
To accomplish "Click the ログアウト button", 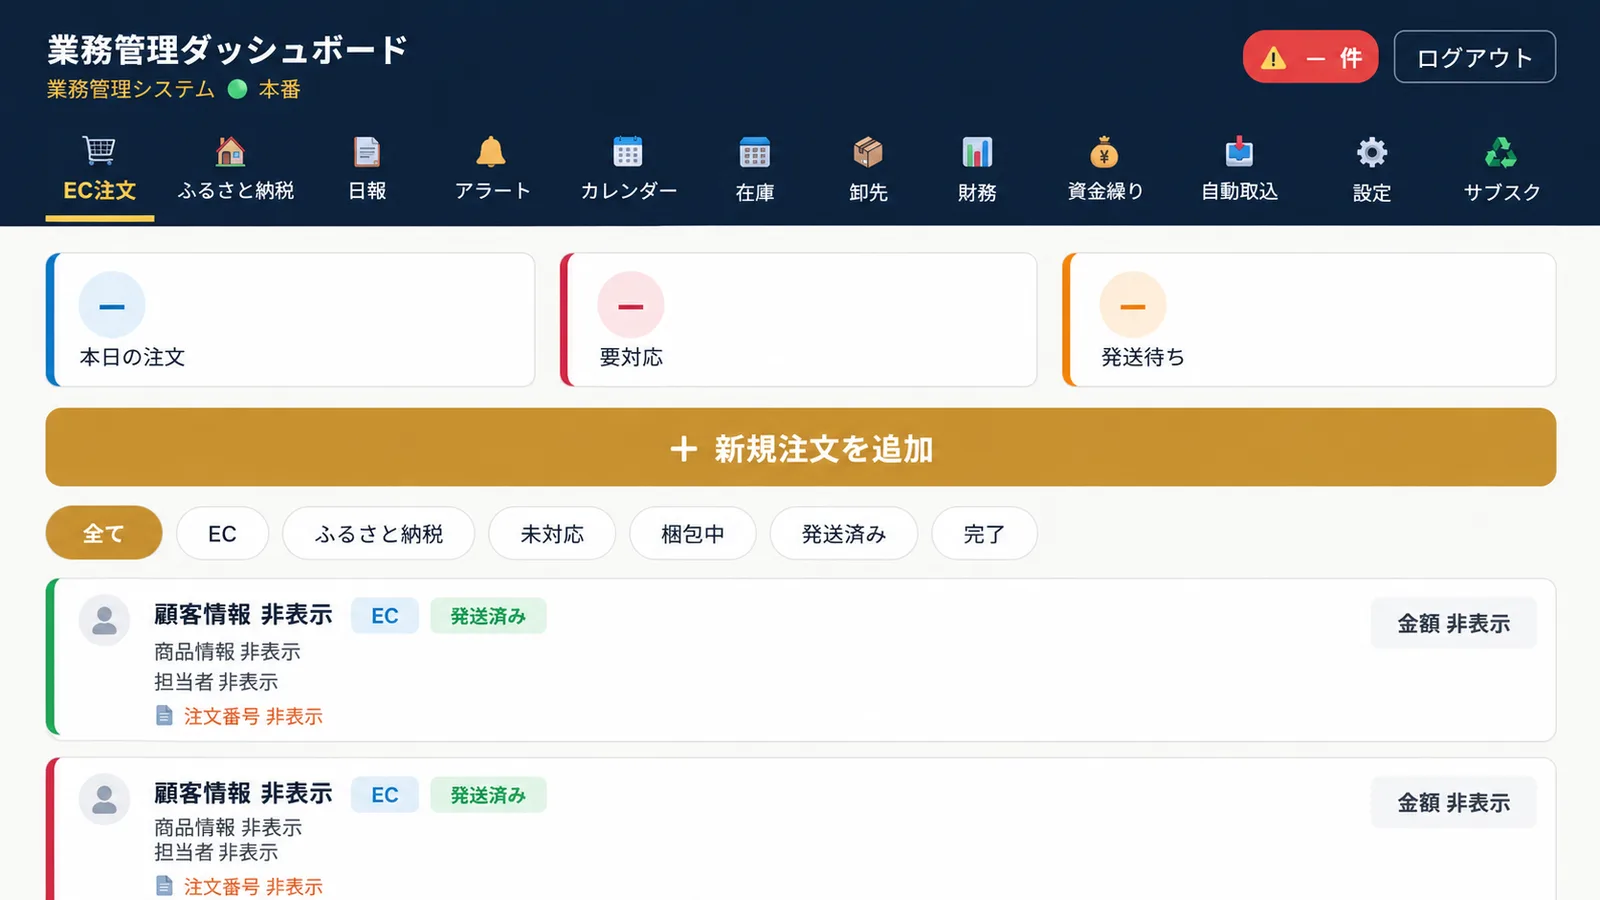I will [1474, 57].
